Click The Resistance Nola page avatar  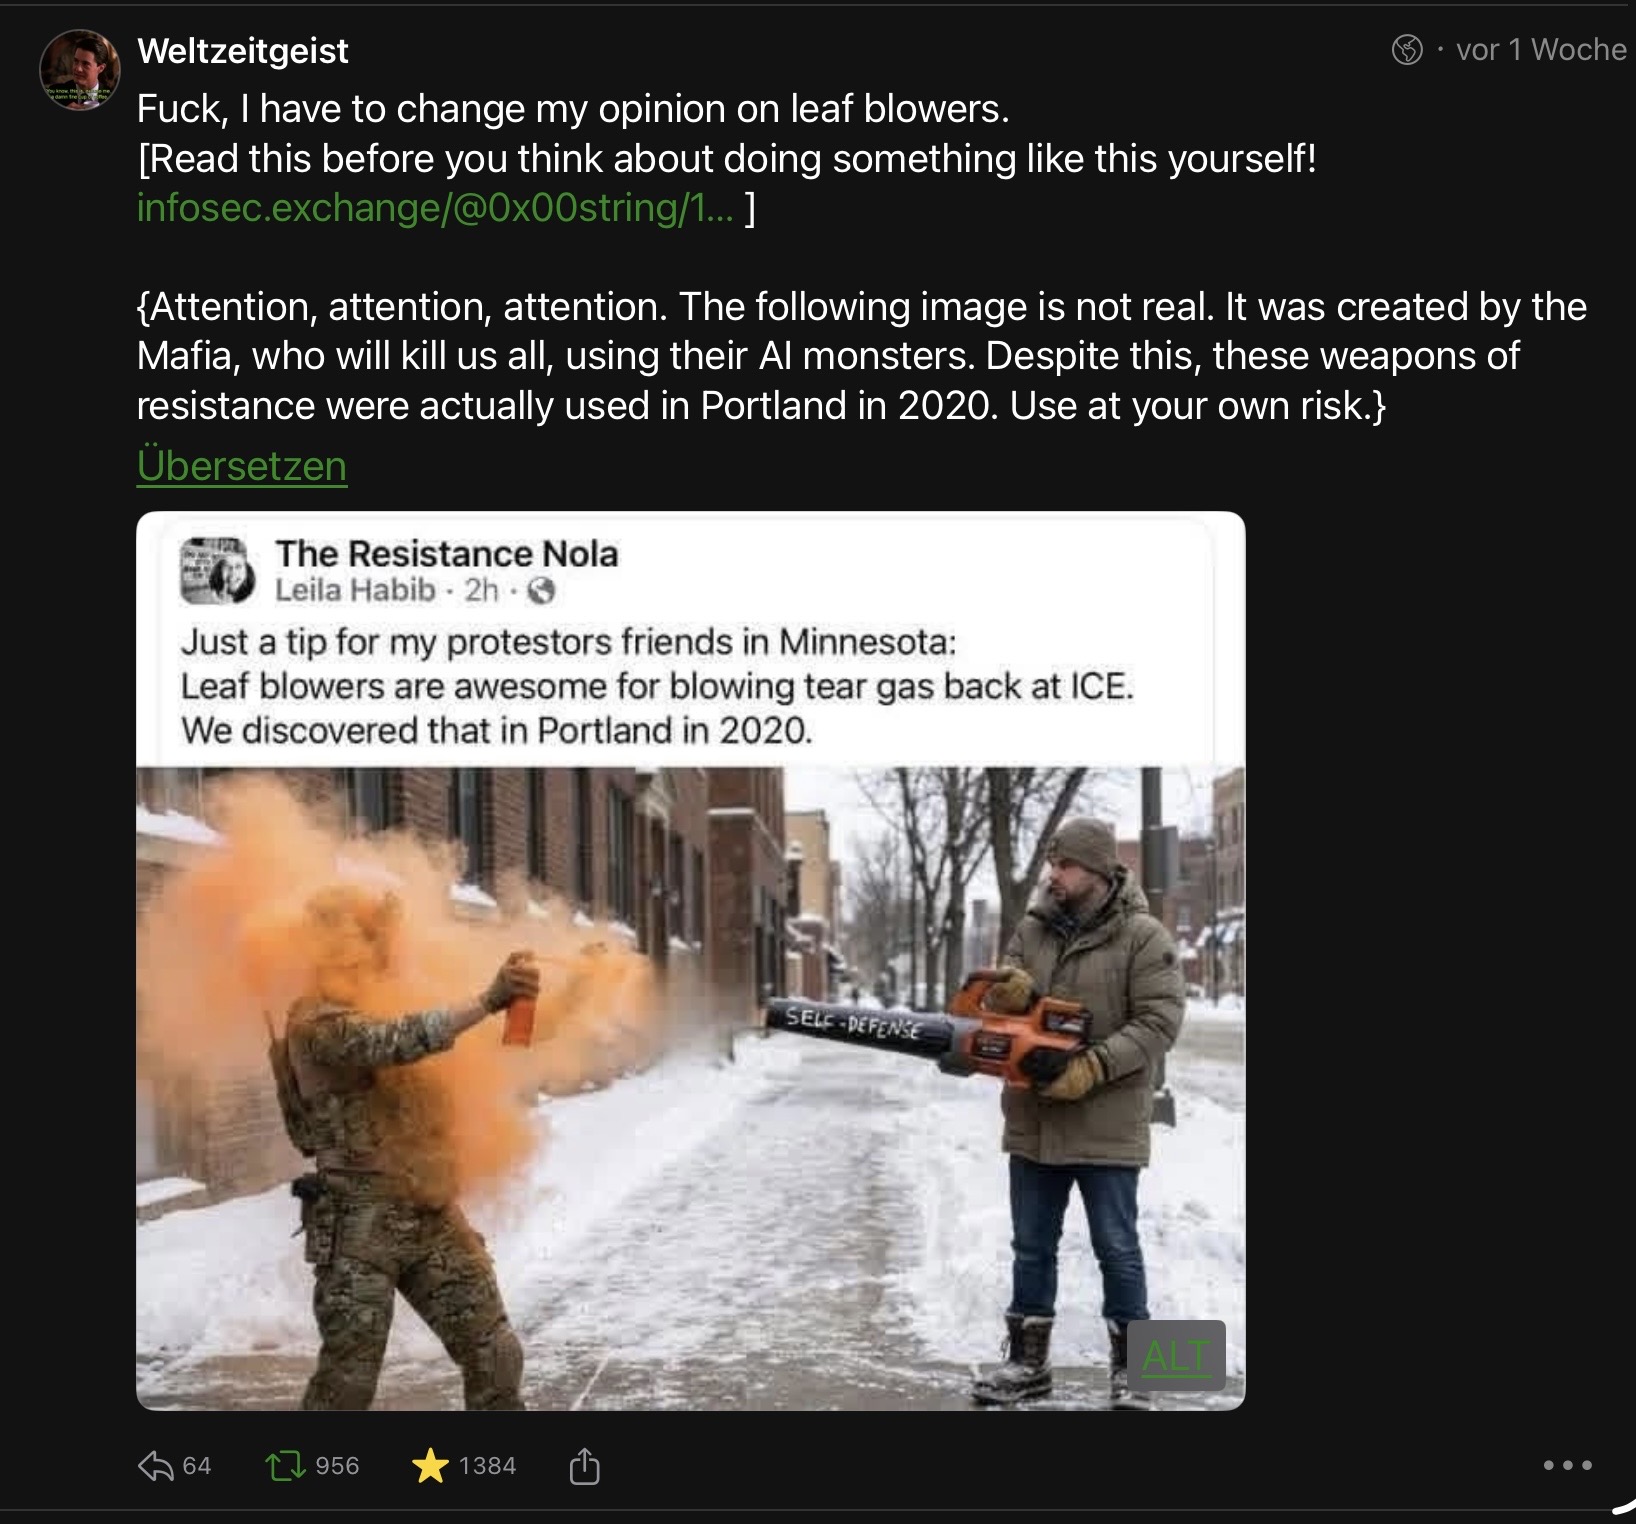pyautogui.click(x=217, y=572)
